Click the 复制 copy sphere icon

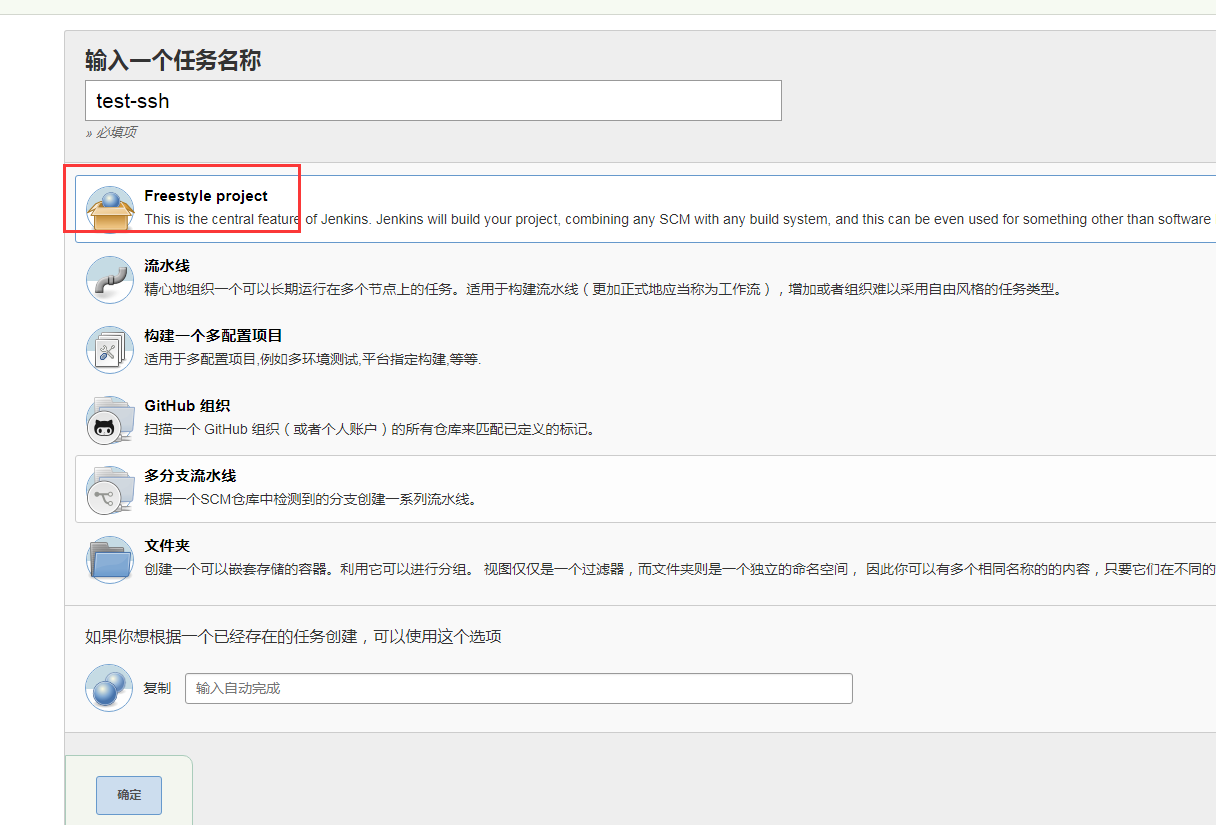click(109, 688)
